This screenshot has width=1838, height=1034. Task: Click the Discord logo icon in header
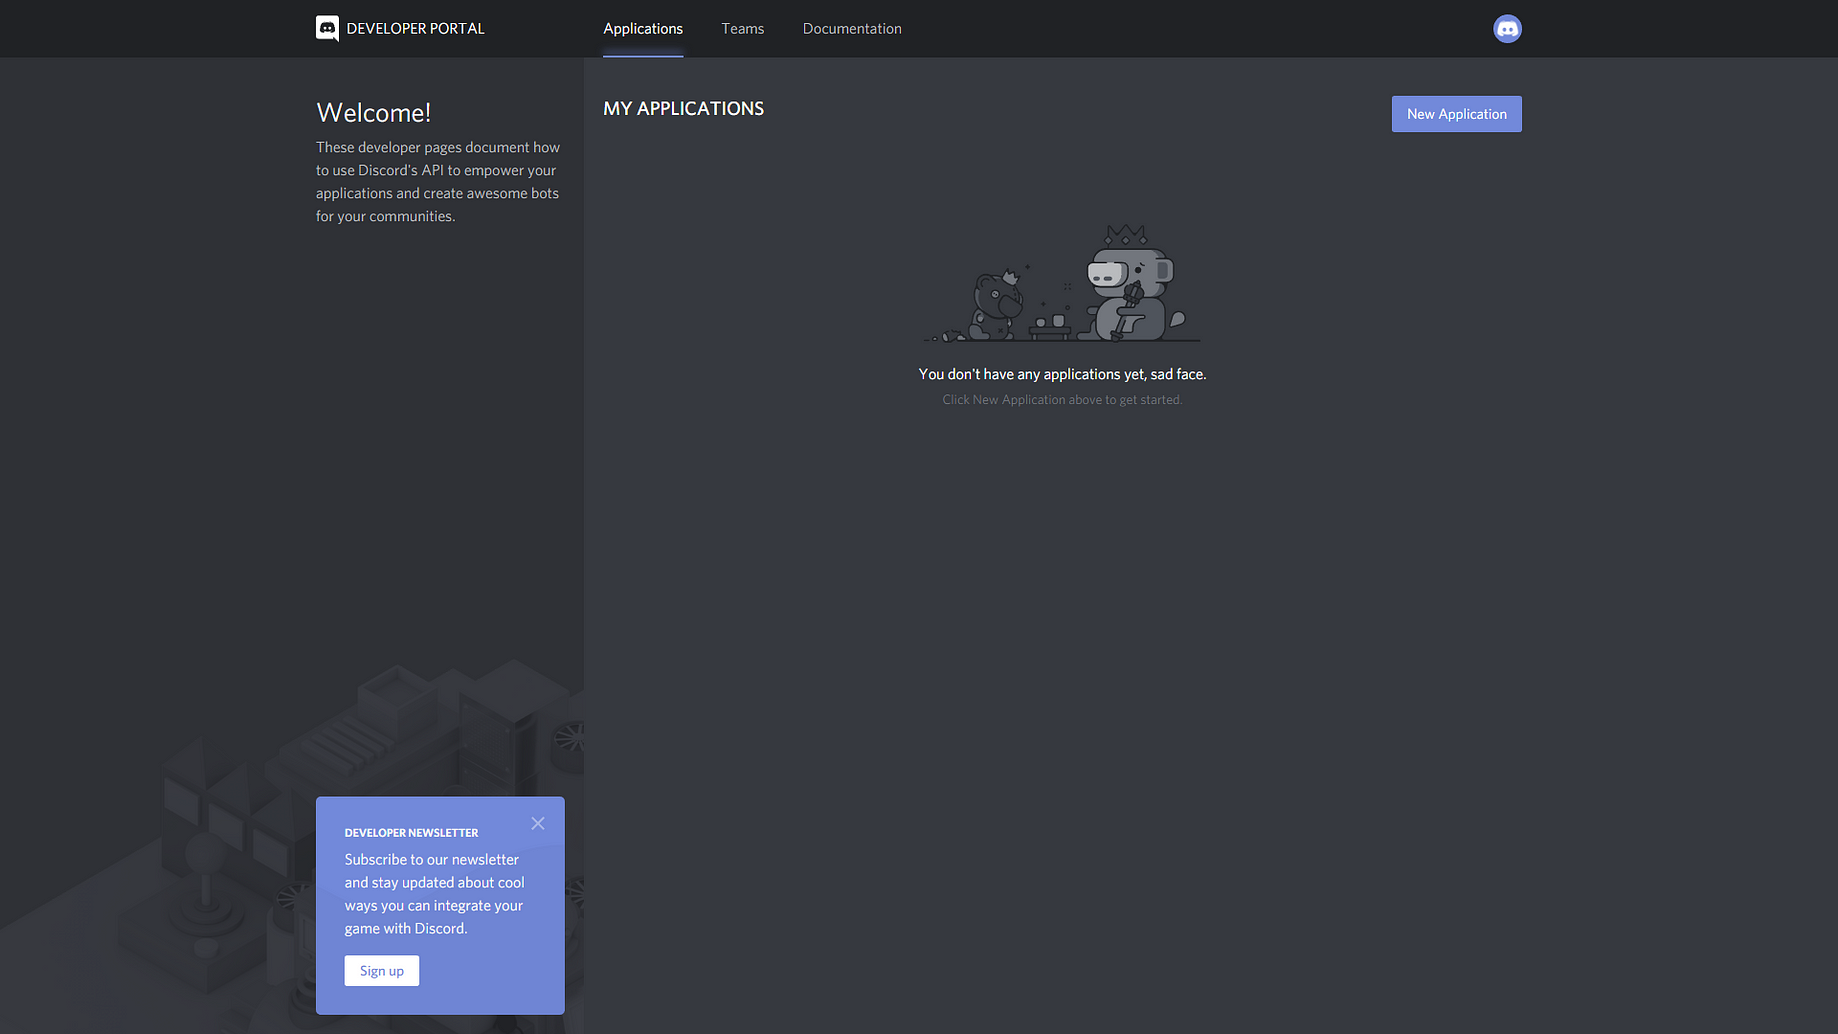(327, 28)
